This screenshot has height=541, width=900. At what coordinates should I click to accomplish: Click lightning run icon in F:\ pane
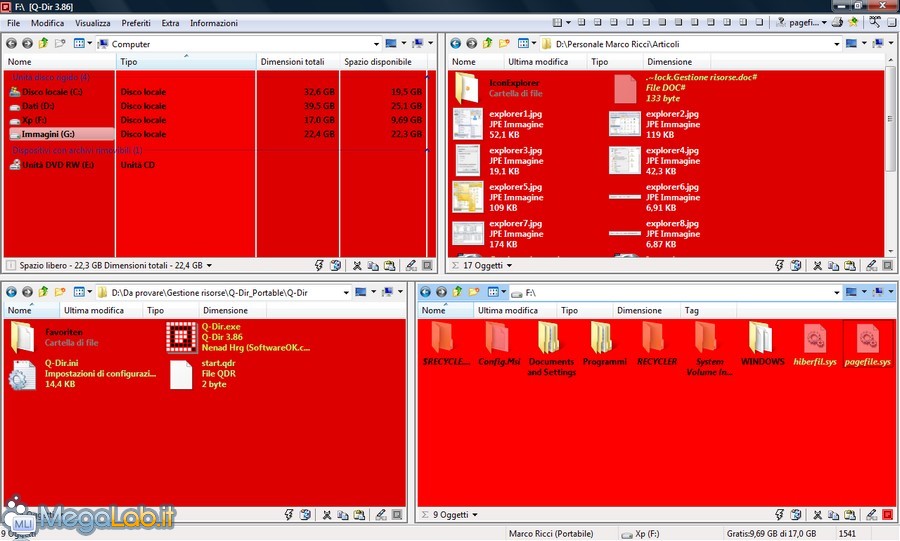pyautogui.click(x=779, y=515)
